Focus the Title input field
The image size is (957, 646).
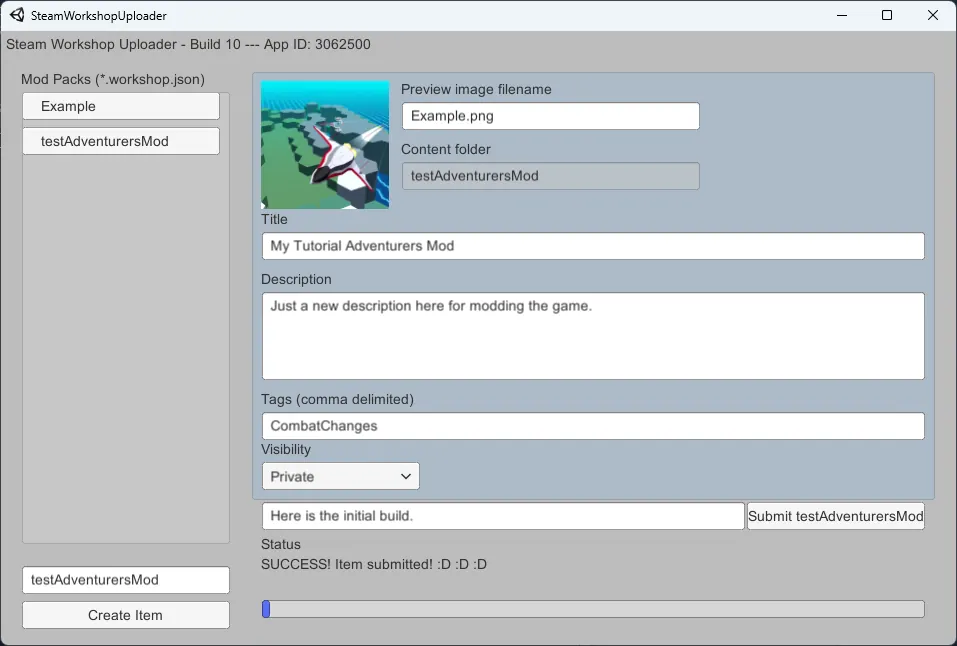pyautogui.click(x=593, y=246)
